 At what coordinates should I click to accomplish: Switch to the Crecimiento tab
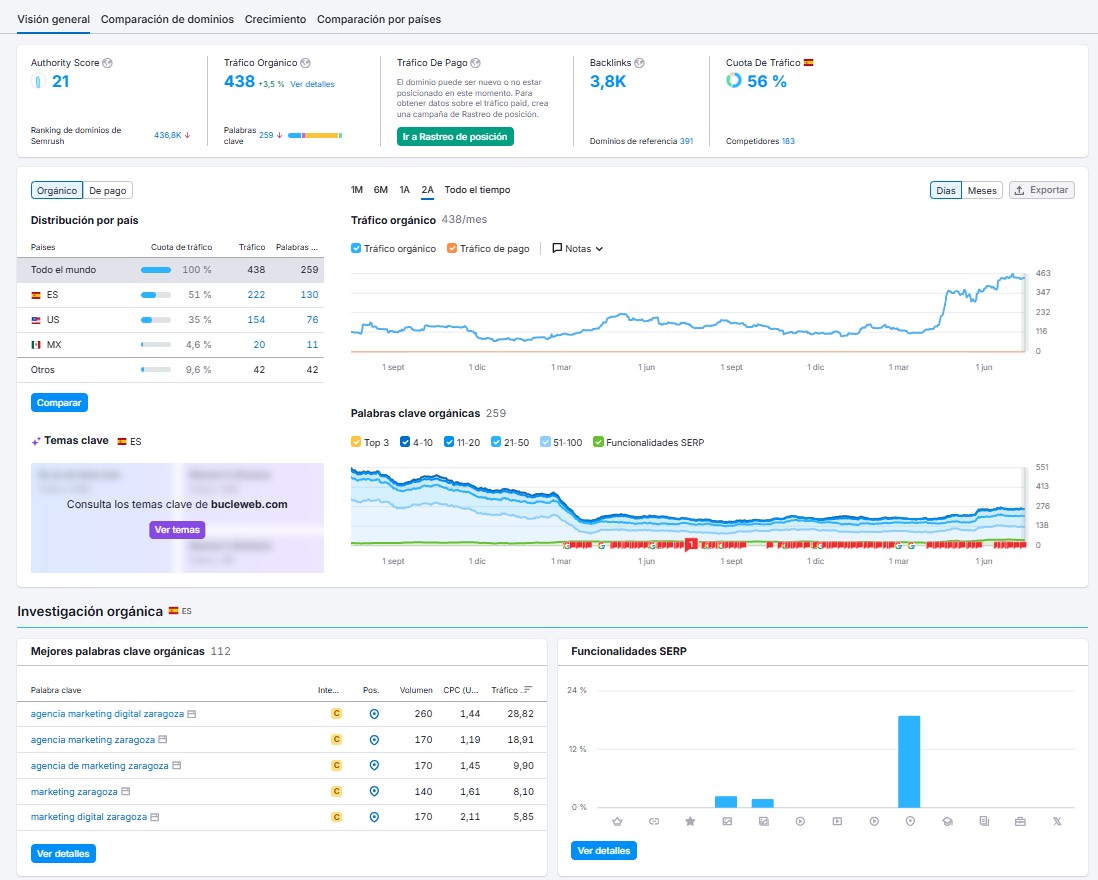(x=275, y=19)
